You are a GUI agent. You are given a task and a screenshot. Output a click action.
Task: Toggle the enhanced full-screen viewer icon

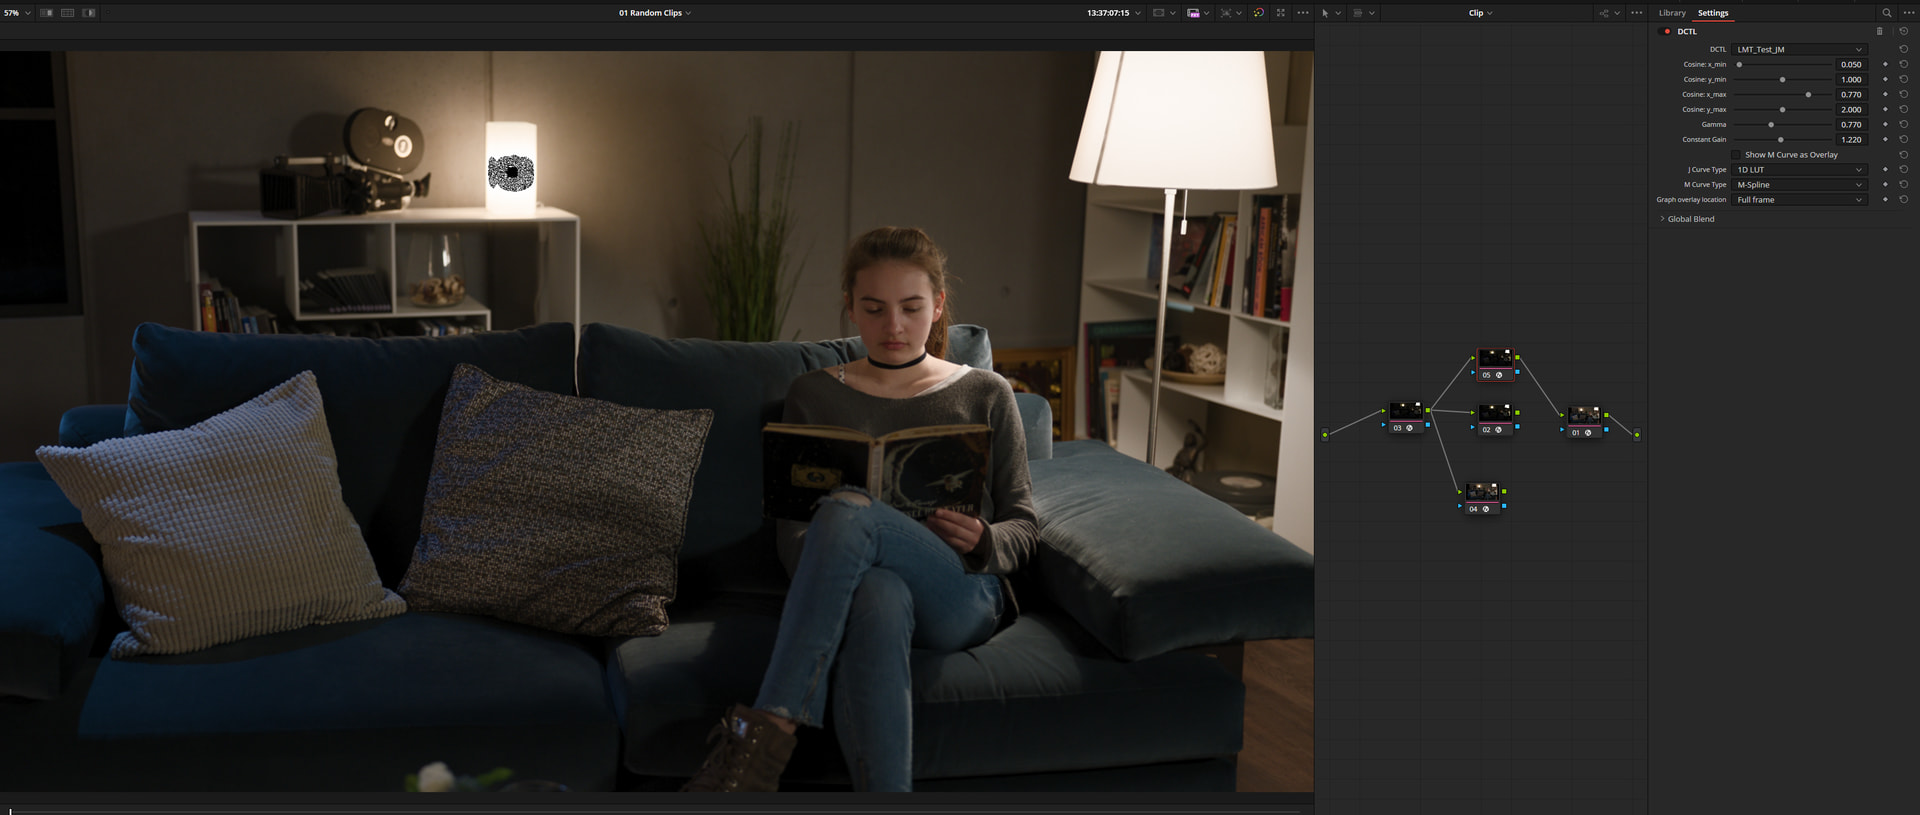point(1280,13)
